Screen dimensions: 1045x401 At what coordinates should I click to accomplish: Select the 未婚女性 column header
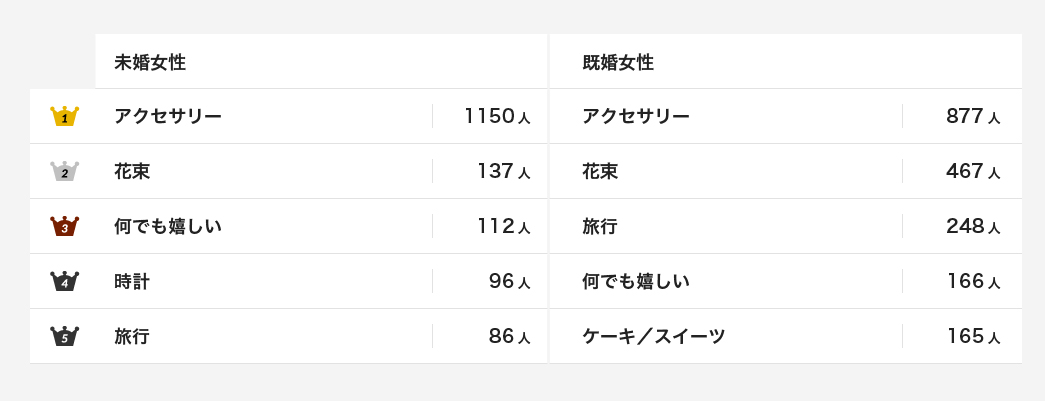[150, 63]
